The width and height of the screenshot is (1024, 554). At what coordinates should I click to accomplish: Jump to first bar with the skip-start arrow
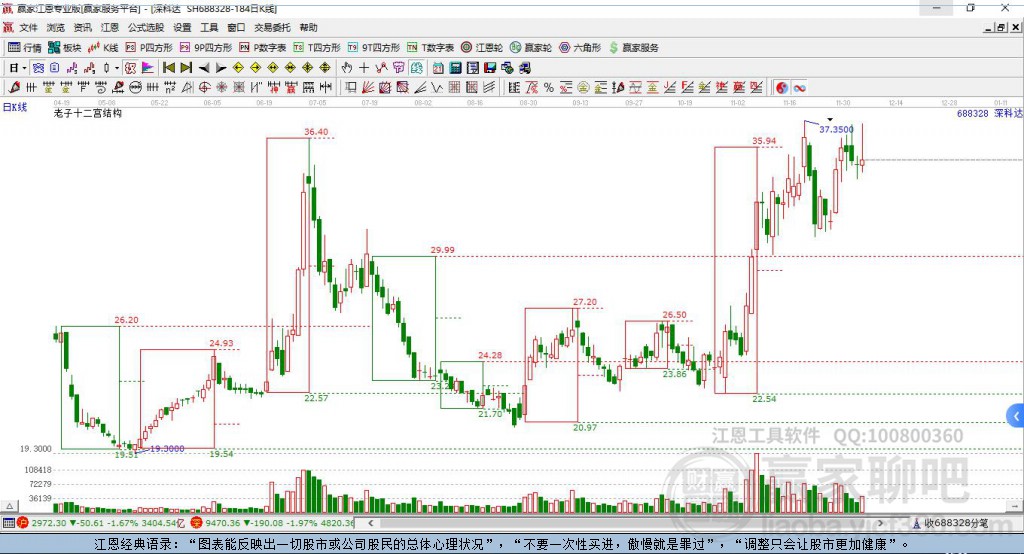[168, 68]
